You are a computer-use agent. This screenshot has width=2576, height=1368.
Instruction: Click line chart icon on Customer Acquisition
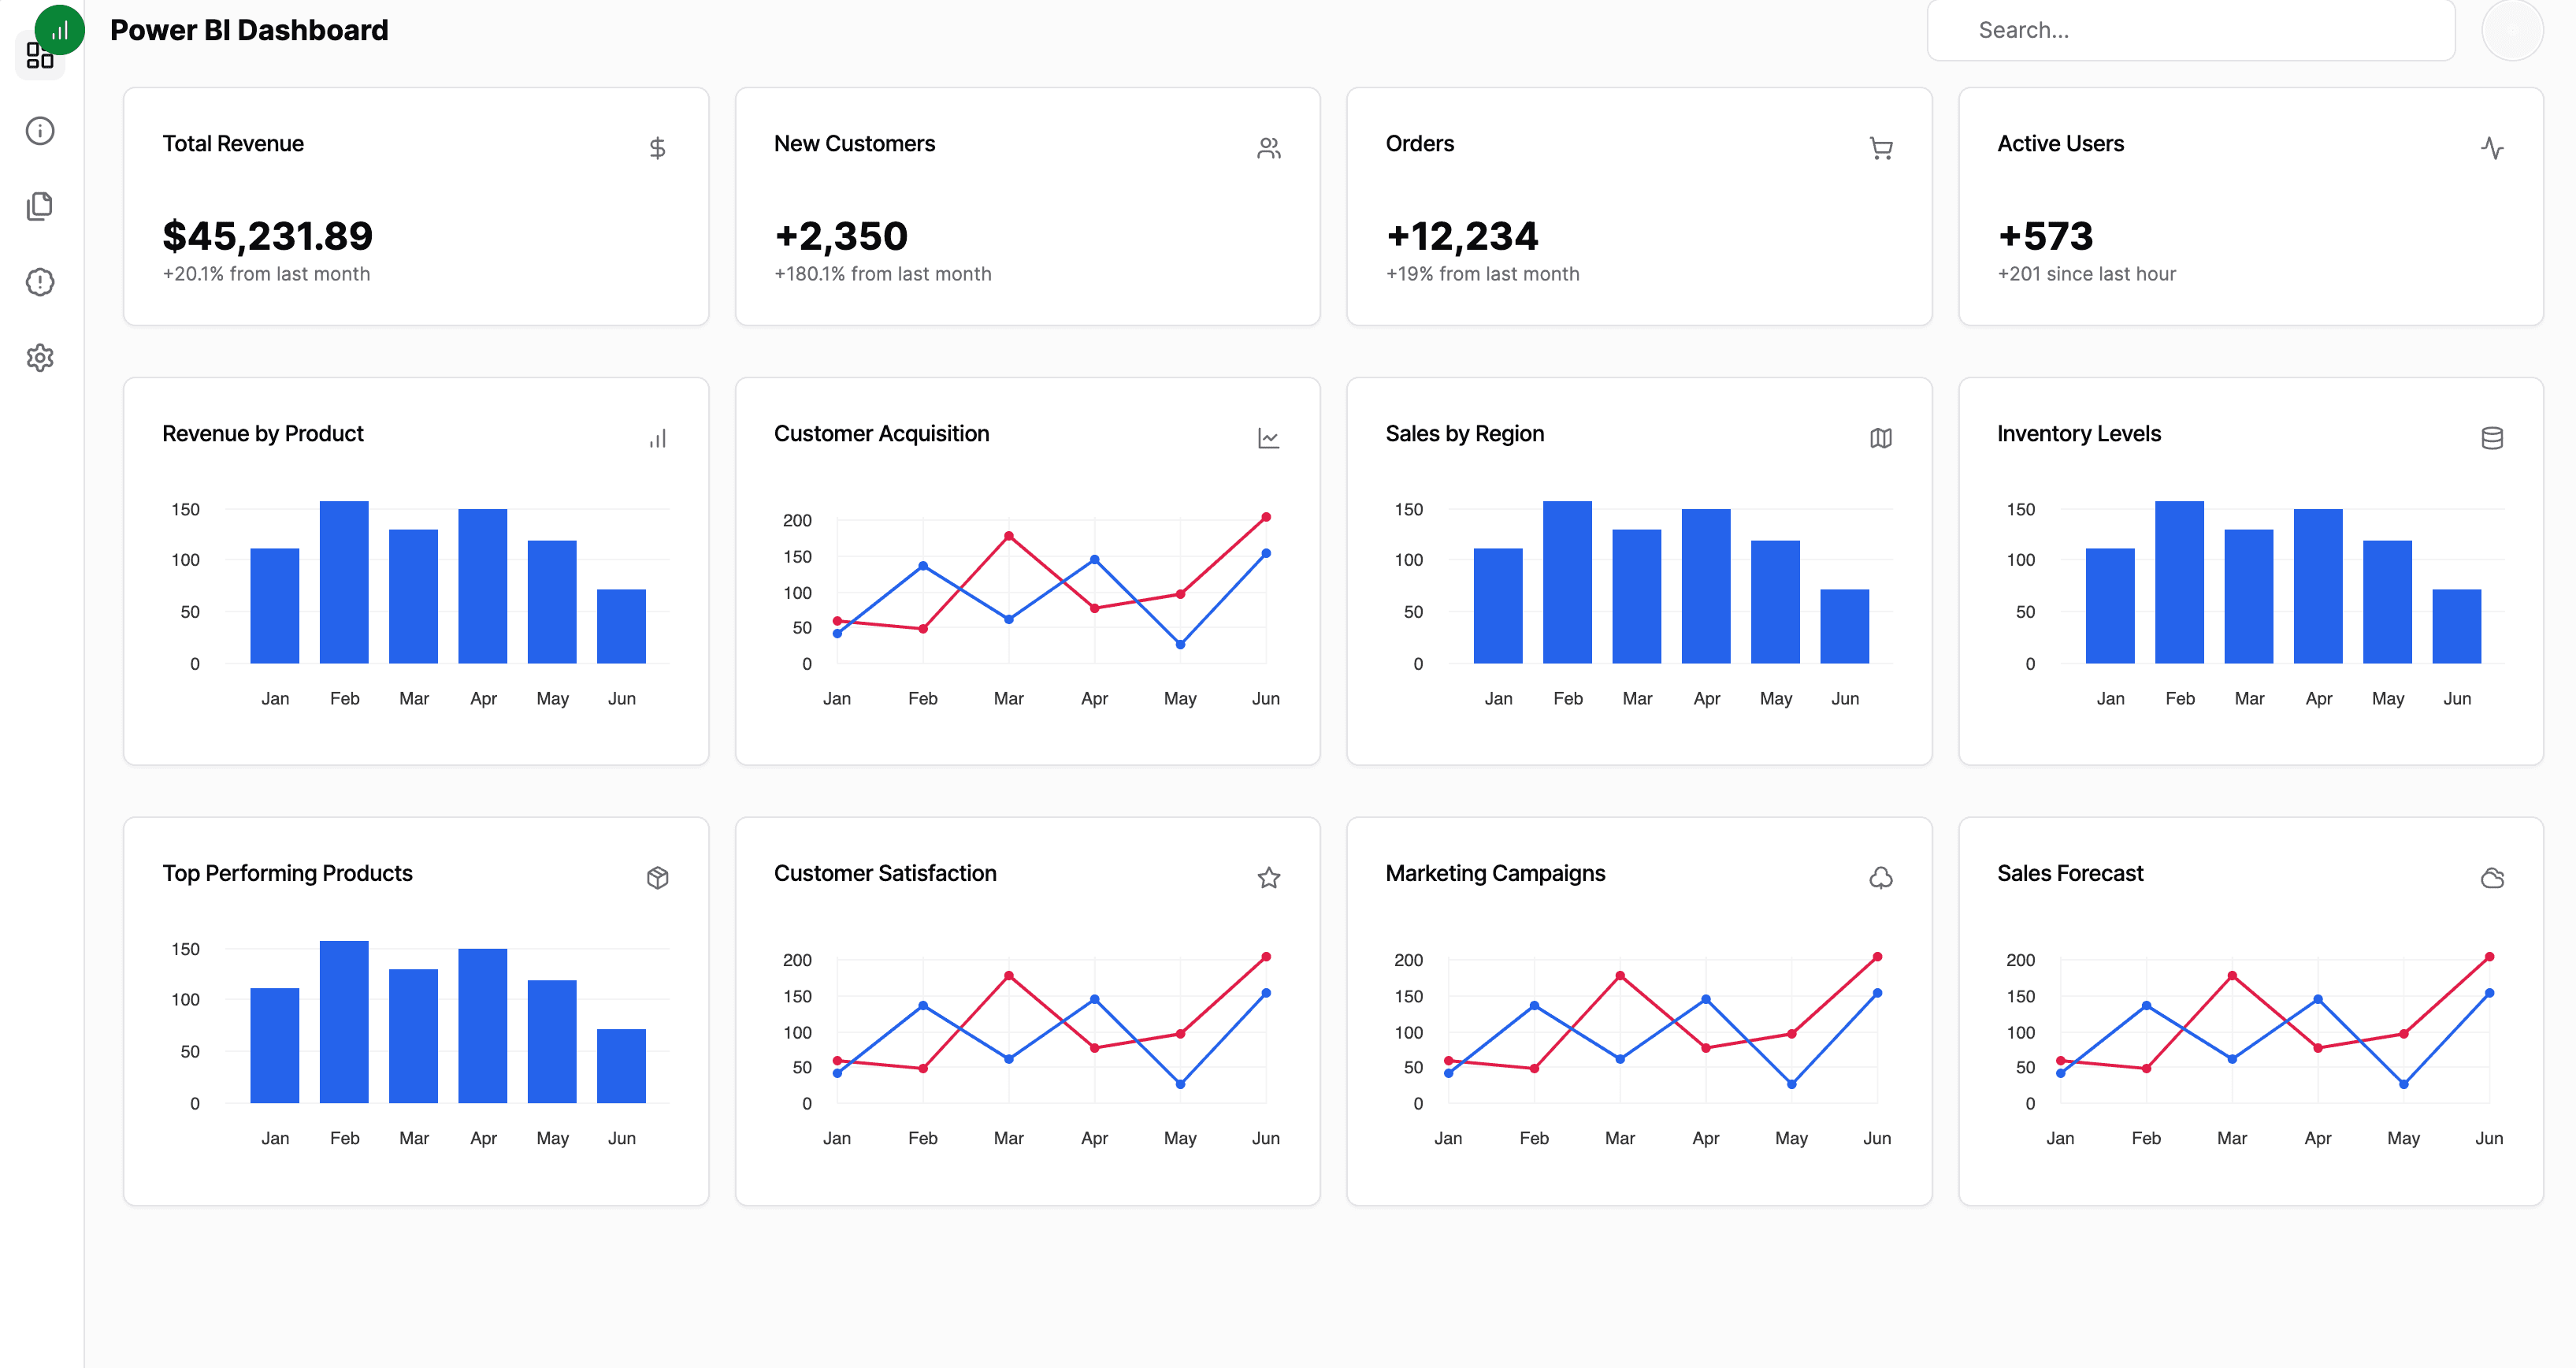coord(1268,438)
